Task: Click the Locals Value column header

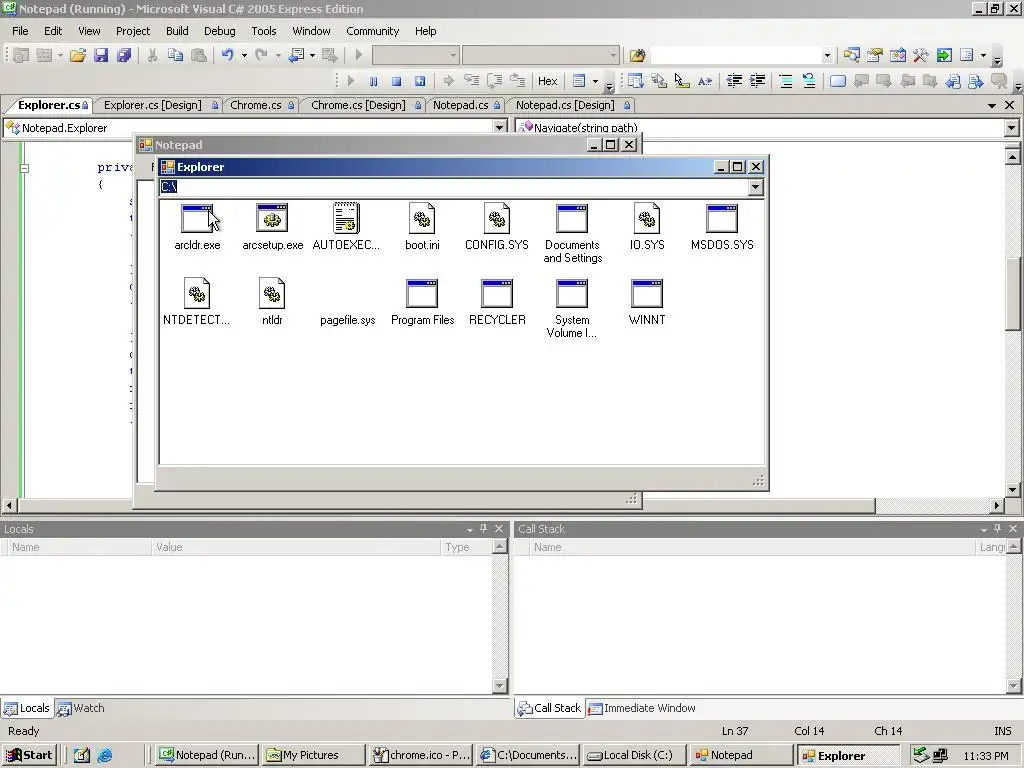Action: (296, 547)
